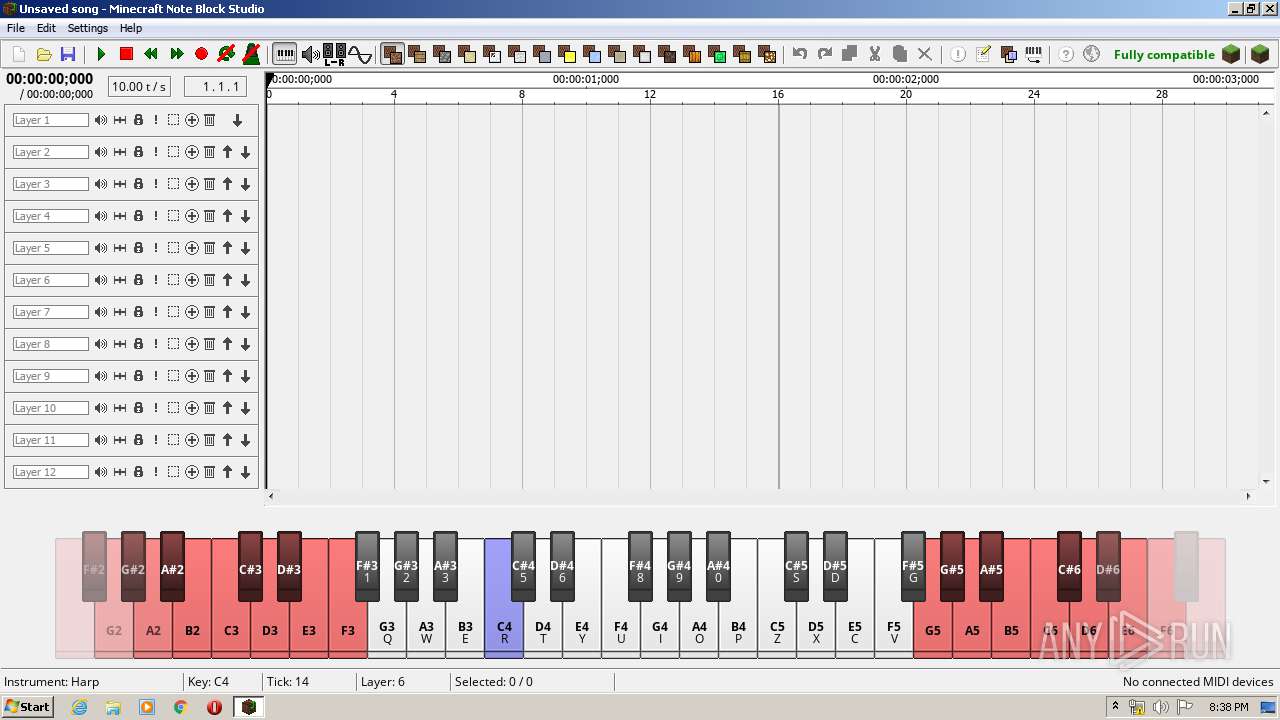Open song properties with the notepad icon
This screenshot has height=720, width=1280.
pyautogui.click(x=983, y=54)
